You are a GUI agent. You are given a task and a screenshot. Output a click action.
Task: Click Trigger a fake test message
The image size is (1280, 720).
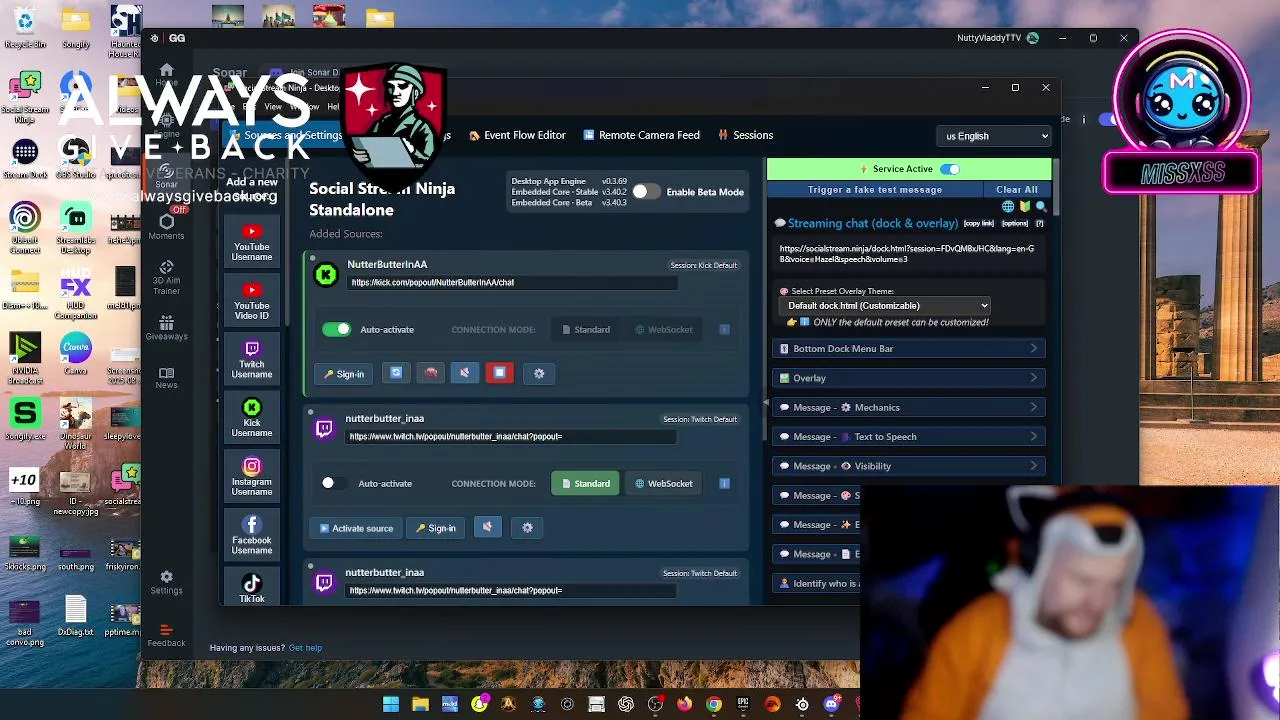coord(875,189)
